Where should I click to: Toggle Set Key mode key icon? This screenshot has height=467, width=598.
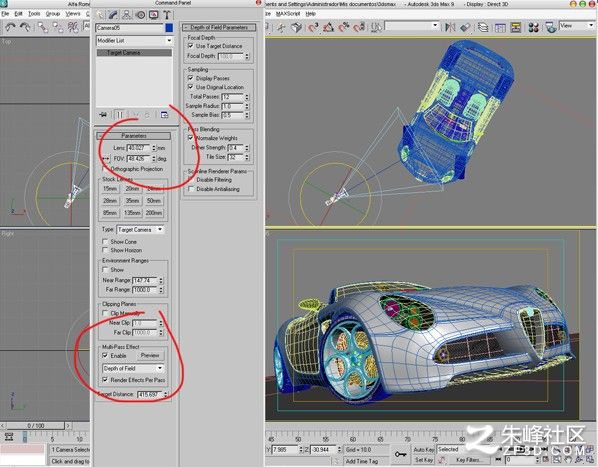[x=400, y=454]
